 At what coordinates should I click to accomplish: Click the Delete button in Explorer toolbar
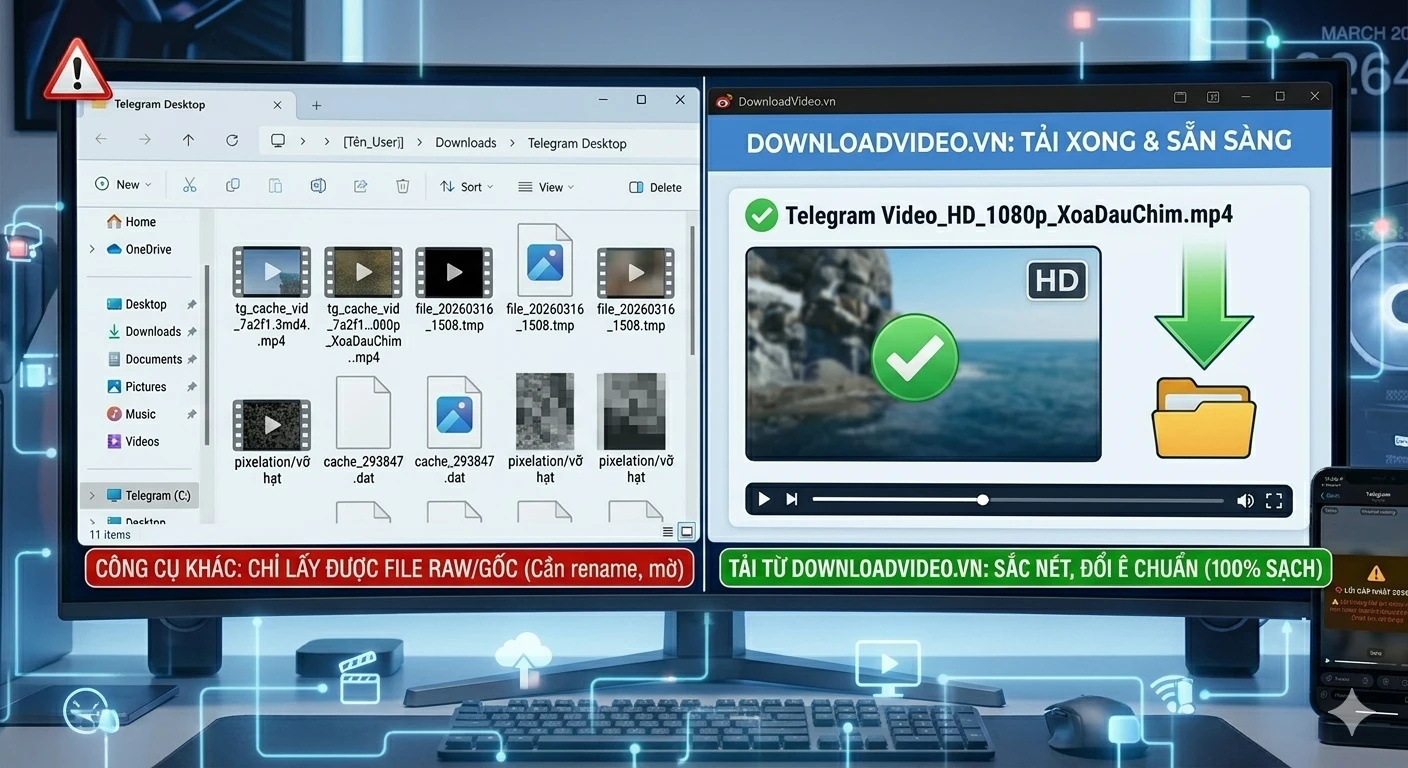(655, 187)
